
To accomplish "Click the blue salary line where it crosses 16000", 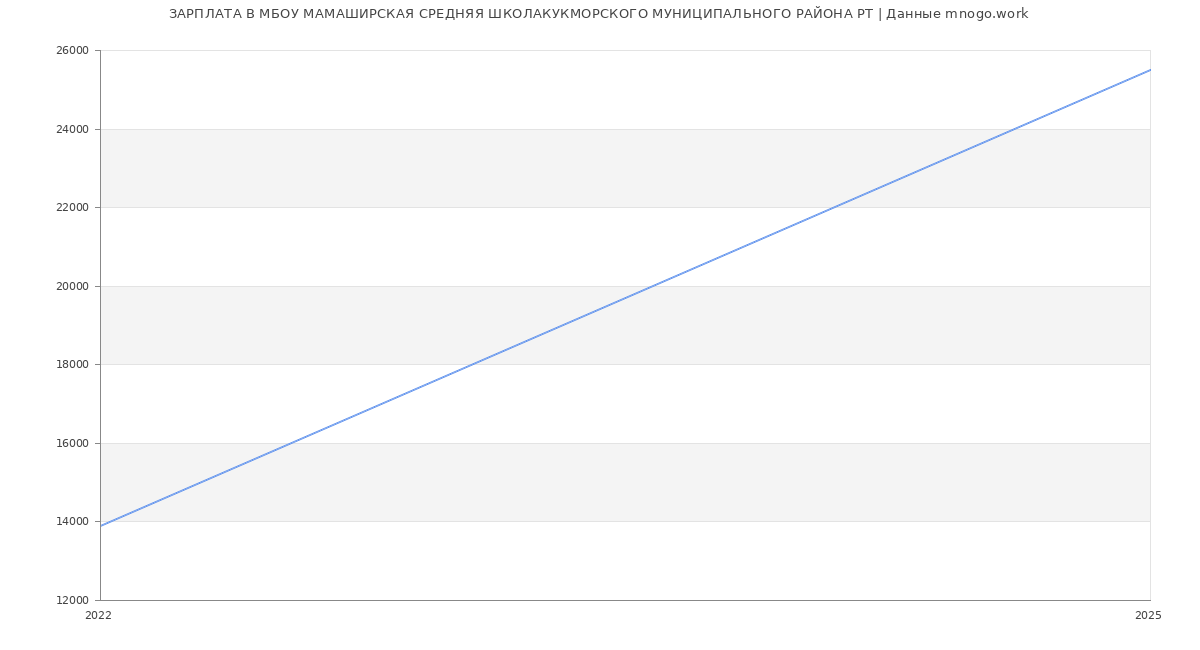I will point(290,443).
